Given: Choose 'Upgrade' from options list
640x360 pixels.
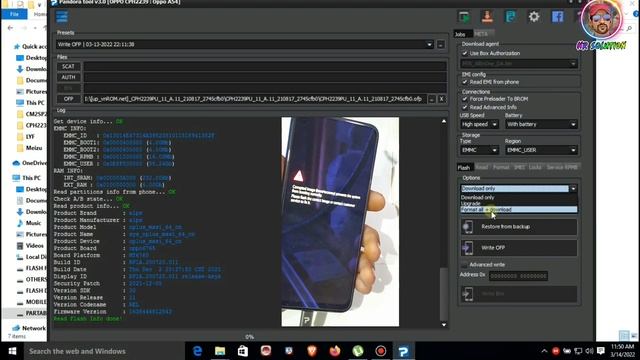Looking at the screenshot, I should click(519, 203).
